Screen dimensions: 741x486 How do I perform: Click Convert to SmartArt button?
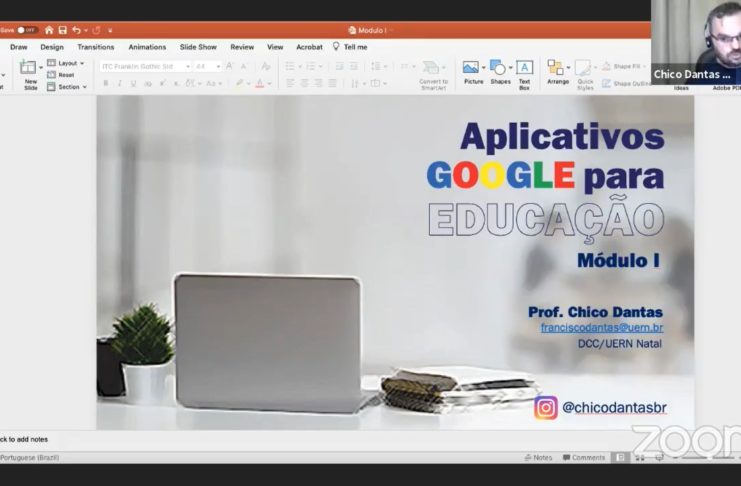coord(433,75)
